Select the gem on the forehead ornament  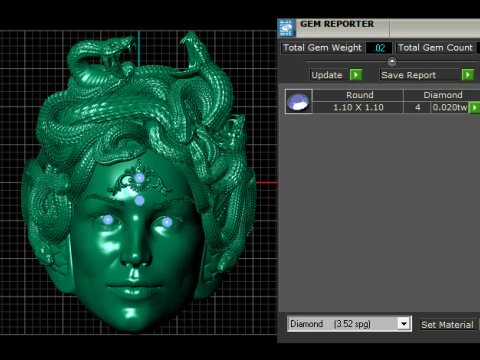click(x=139, y=178)
